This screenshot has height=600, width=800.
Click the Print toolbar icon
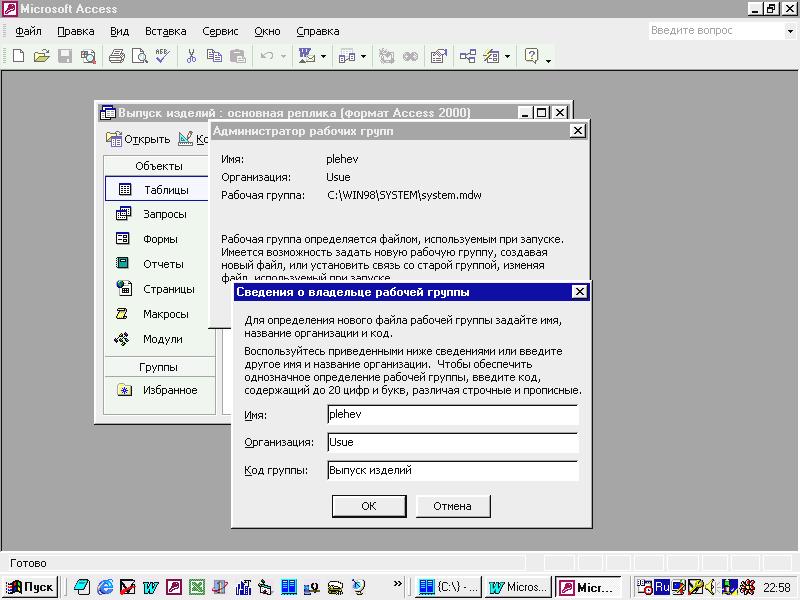coord(117,56)
